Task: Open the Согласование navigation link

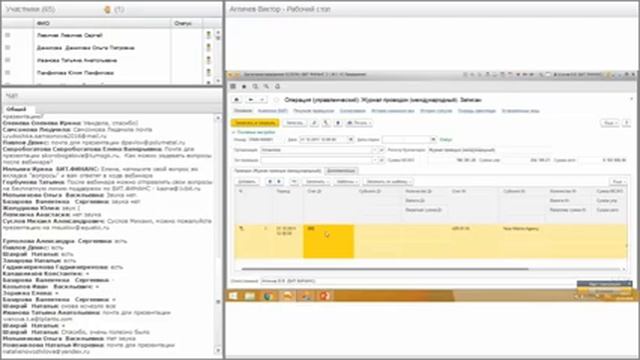Action: coord(353,111)
